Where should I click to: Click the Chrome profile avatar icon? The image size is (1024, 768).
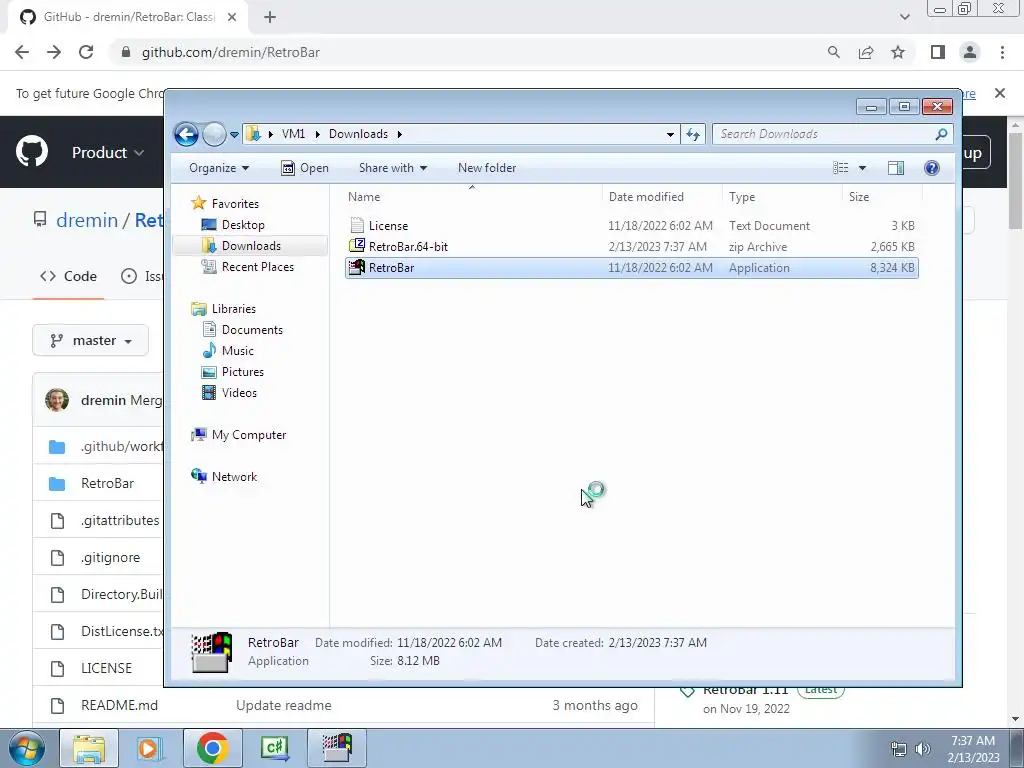[x=970, y=52]
